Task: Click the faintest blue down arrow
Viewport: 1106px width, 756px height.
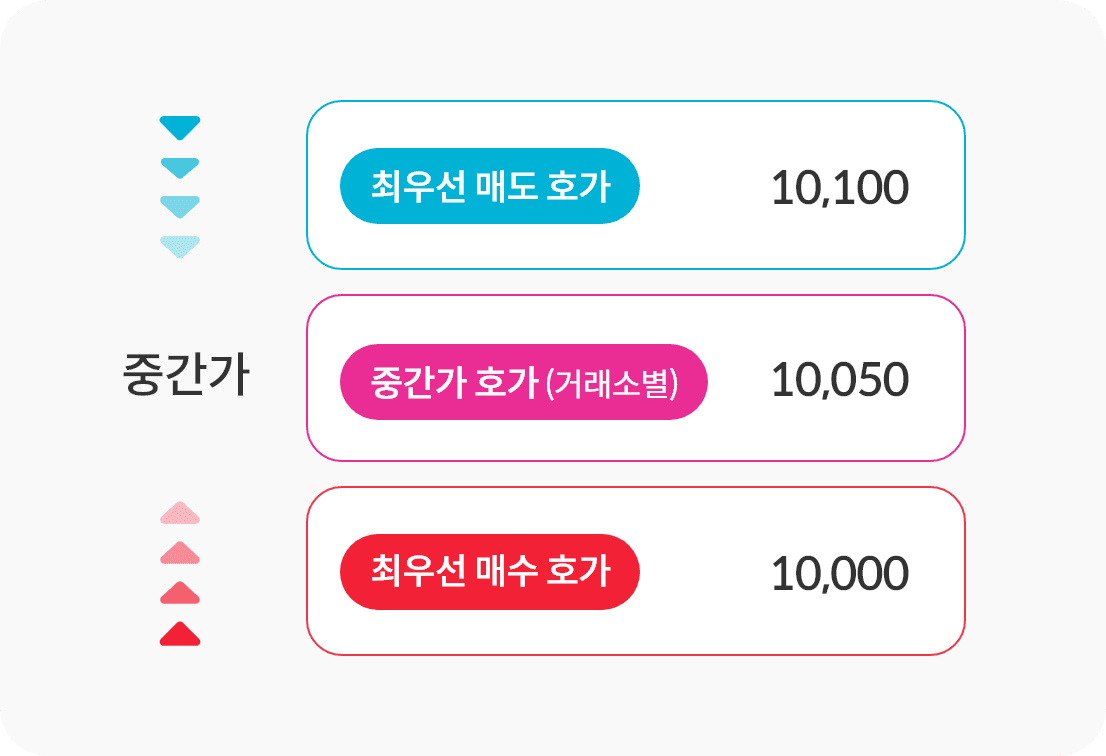Action: coord(180,247)
